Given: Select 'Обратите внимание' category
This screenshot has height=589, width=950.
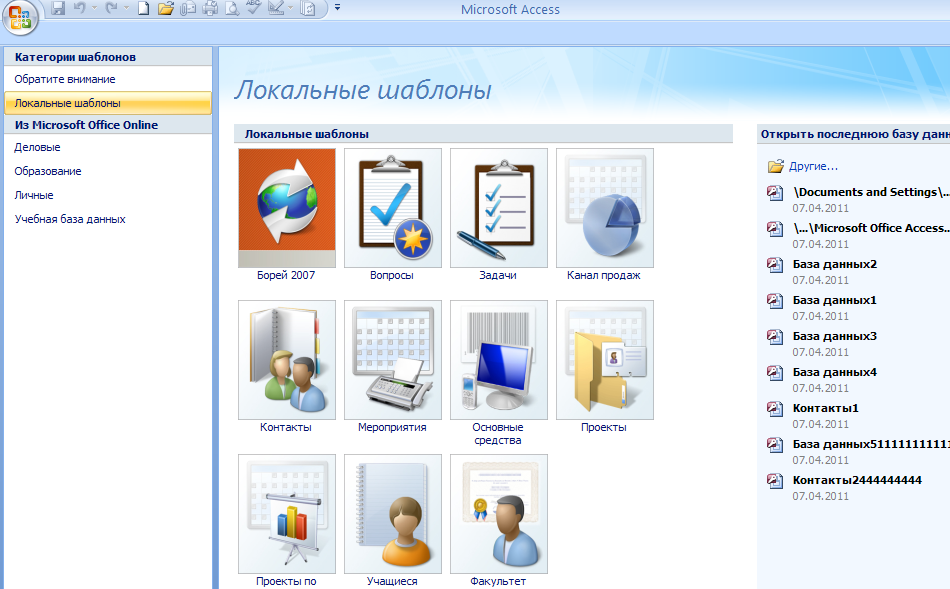Looking at the screenshot, I should click(108, 79).
